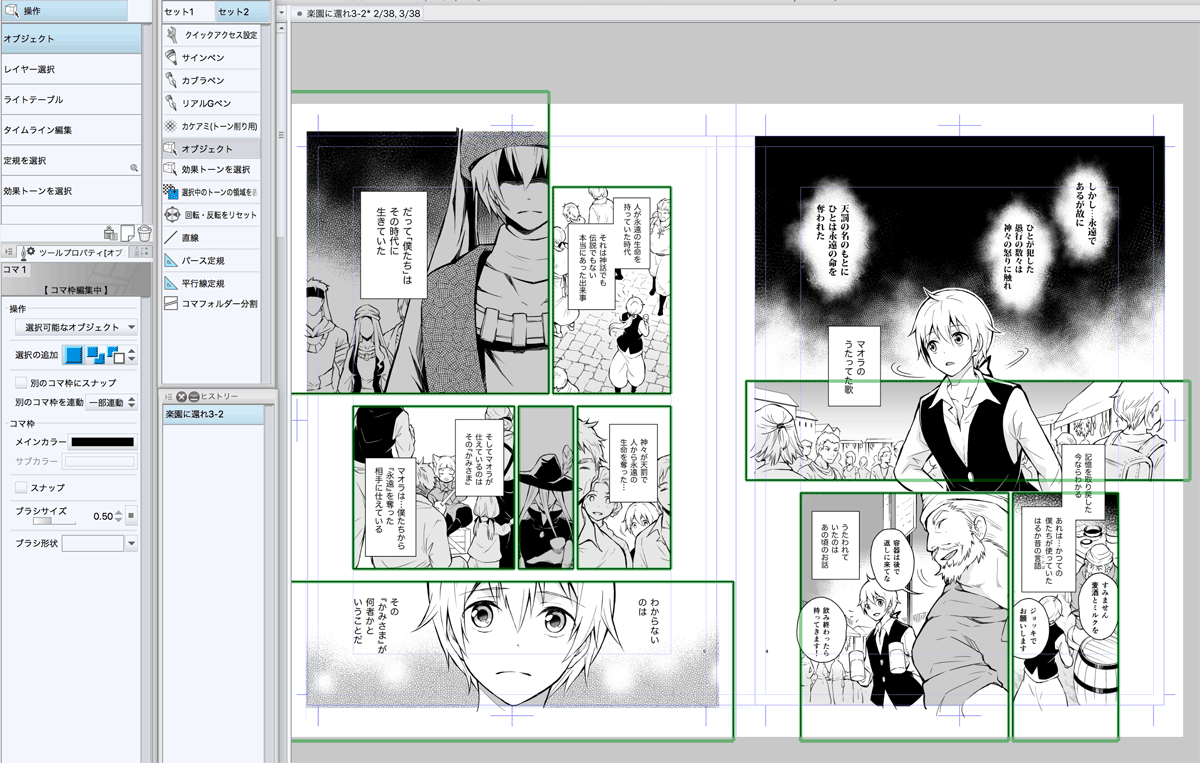Select カケアミ(トーン削り用) pattern icon
Image resolution: width=1200 pixels, height=763 pixels.
[x=171, y=126]
